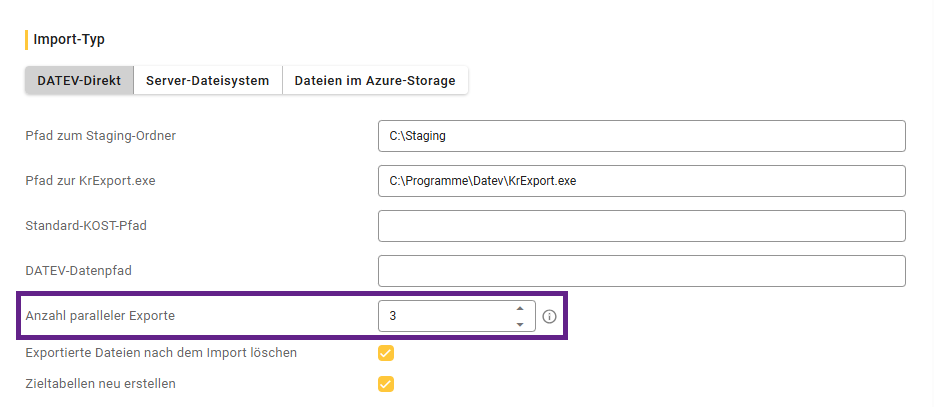Click the Exportierte Dateien nach dem Import löschen label
The width and height of the screenshot is (934, 407).
pos(161,353)
